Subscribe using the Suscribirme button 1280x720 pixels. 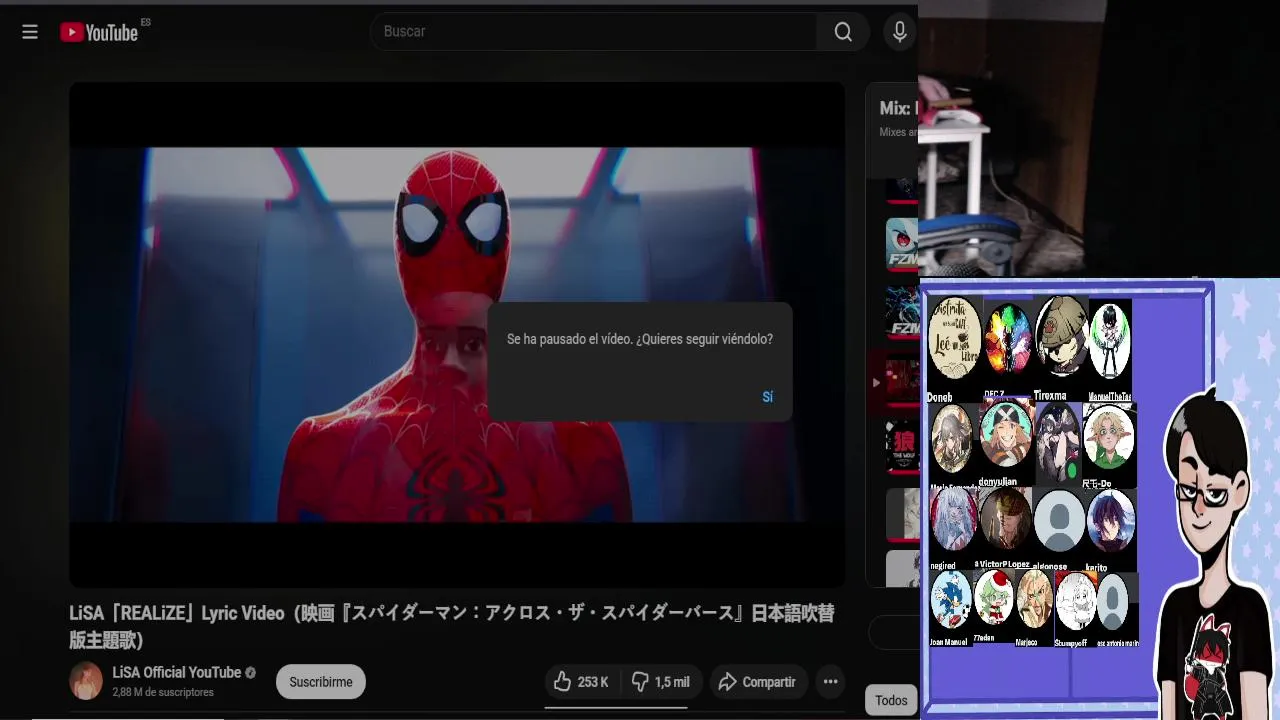[321, 682]
